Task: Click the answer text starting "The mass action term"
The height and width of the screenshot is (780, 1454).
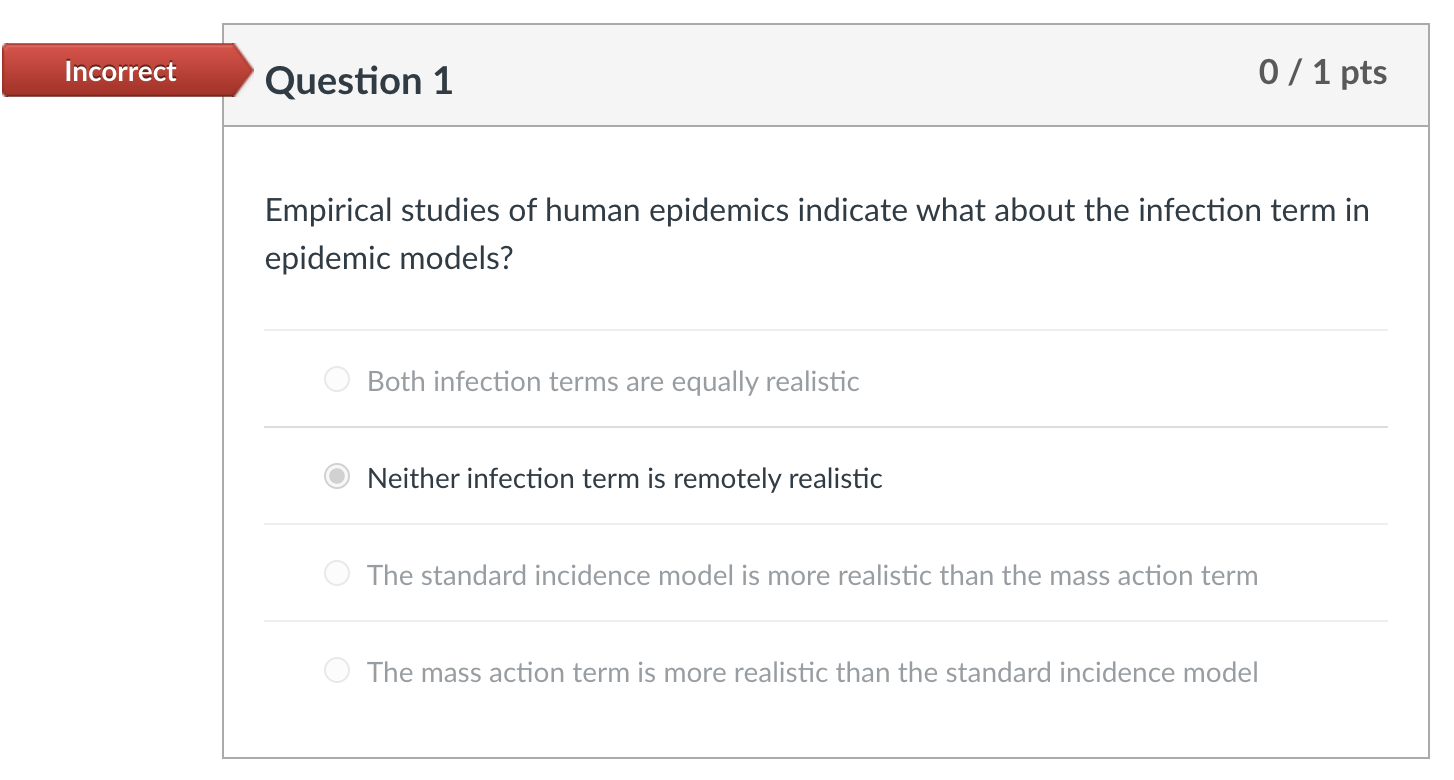Action: [x=812, y=672]
